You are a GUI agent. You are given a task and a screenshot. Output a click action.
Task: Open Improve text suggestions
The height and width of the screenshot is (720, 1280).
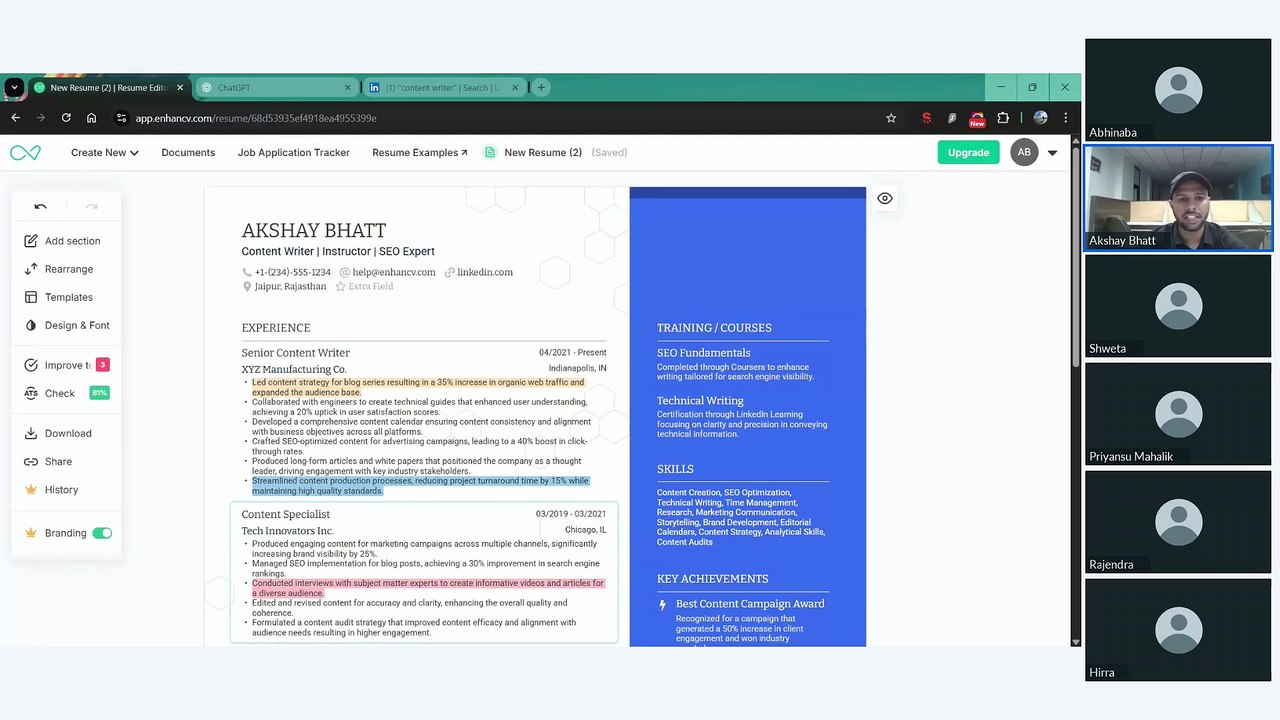pos(66,365)
